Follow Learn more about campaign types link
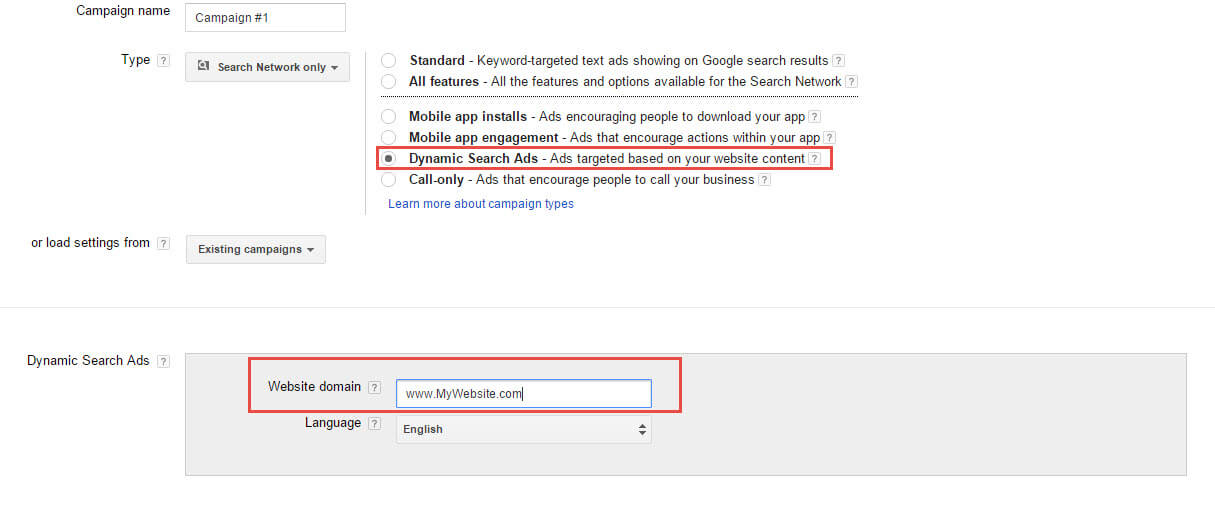1215x510 pixels. pos(481,204)
